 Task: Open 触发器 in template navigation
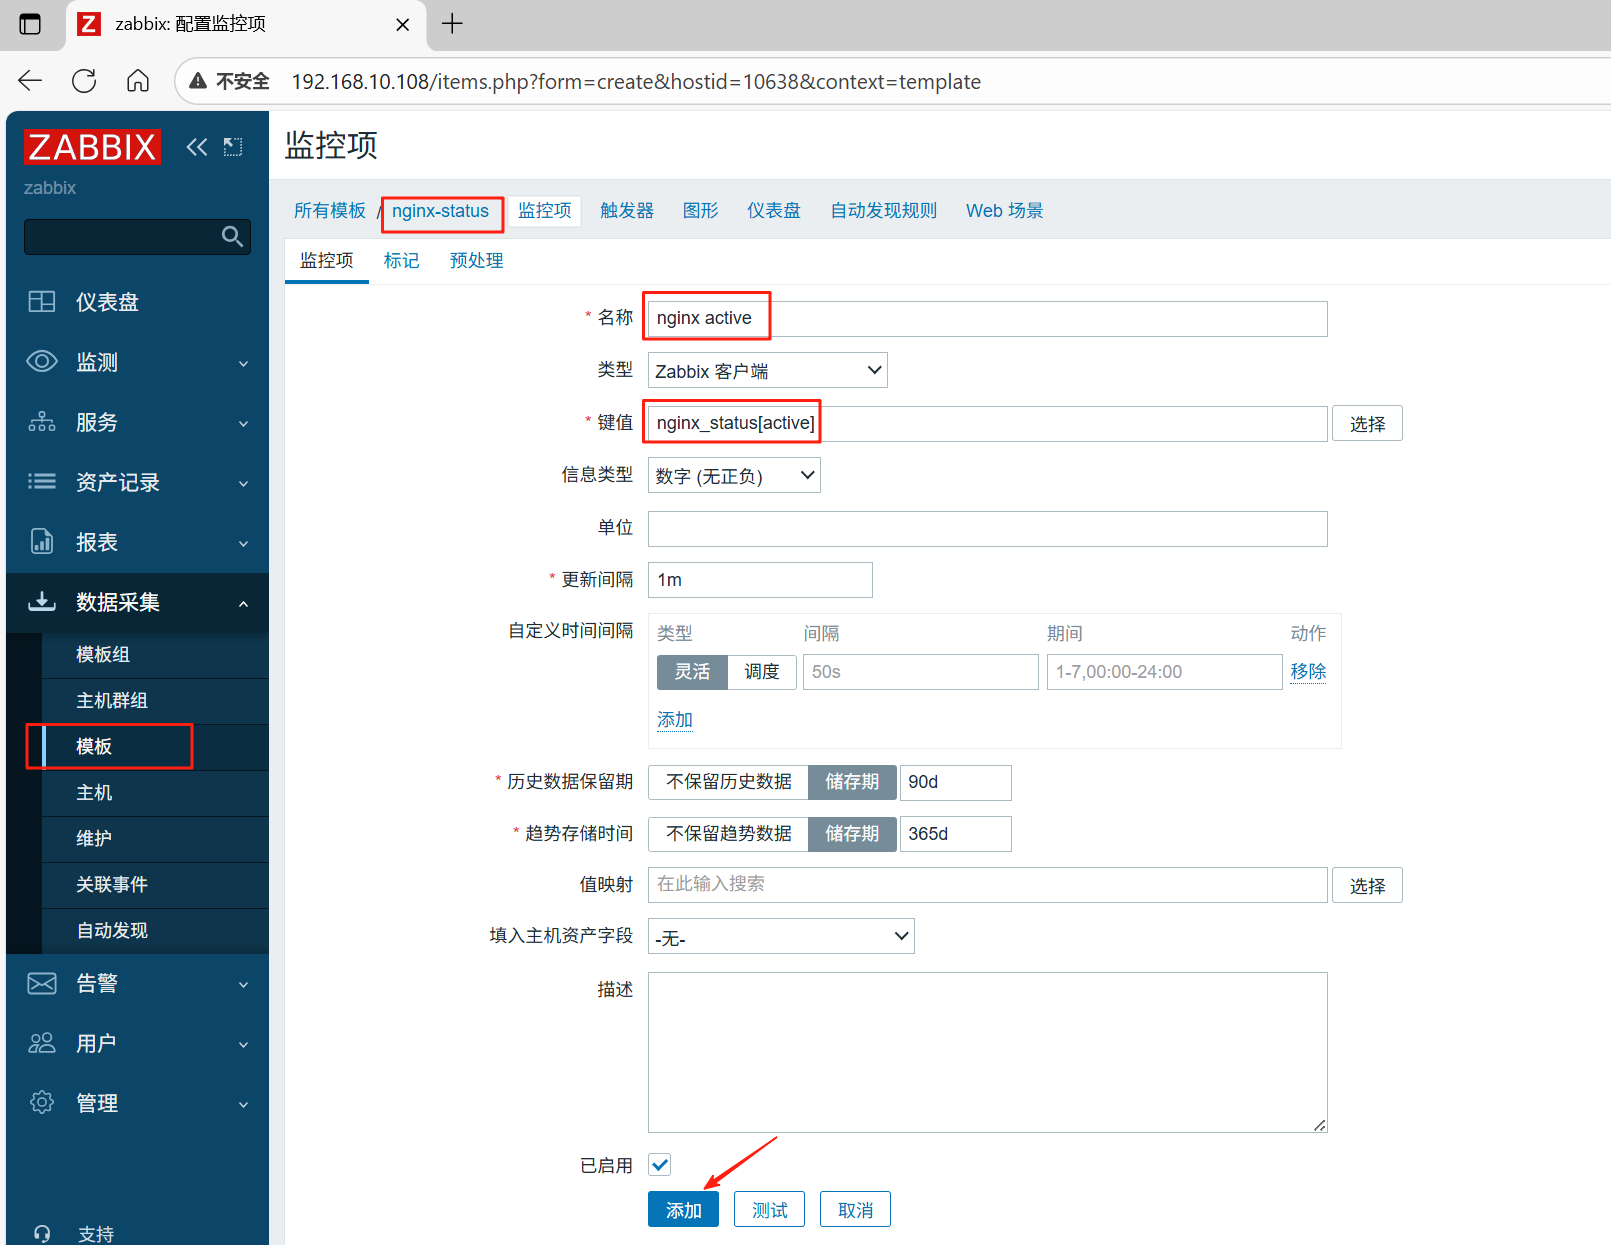click(627, 211)
